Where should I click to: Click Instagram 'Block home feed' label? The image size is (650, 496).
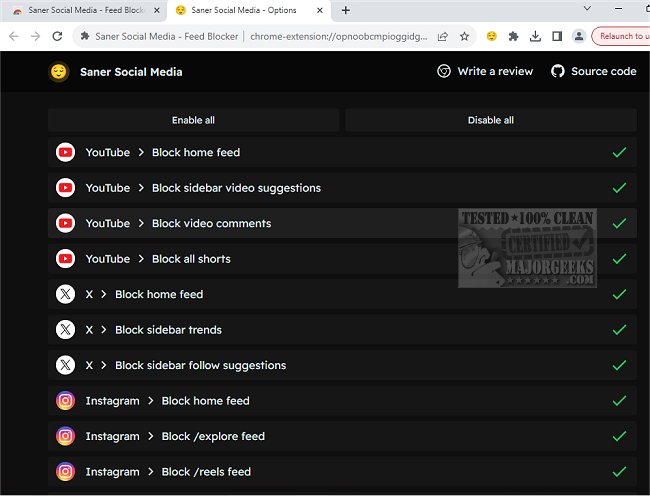(x=206, y=401)
